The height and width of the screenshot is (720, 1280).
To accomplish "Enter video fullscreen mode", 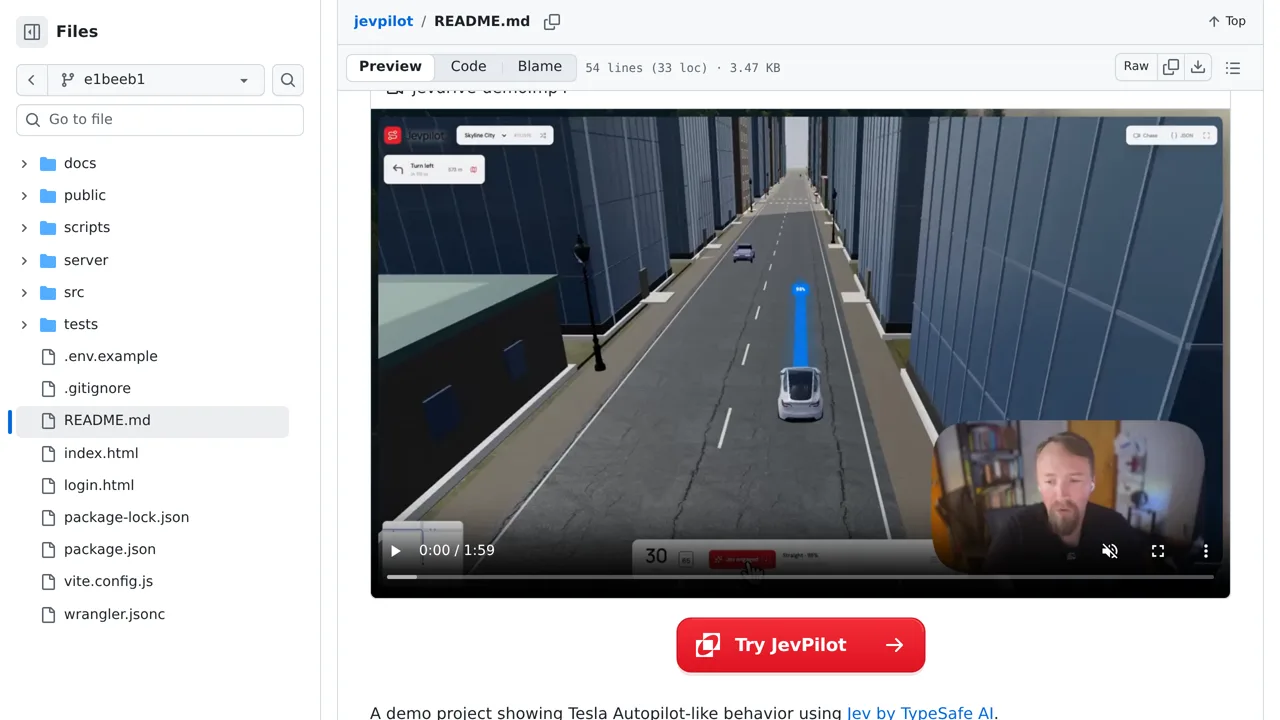I will [1158, 551].
